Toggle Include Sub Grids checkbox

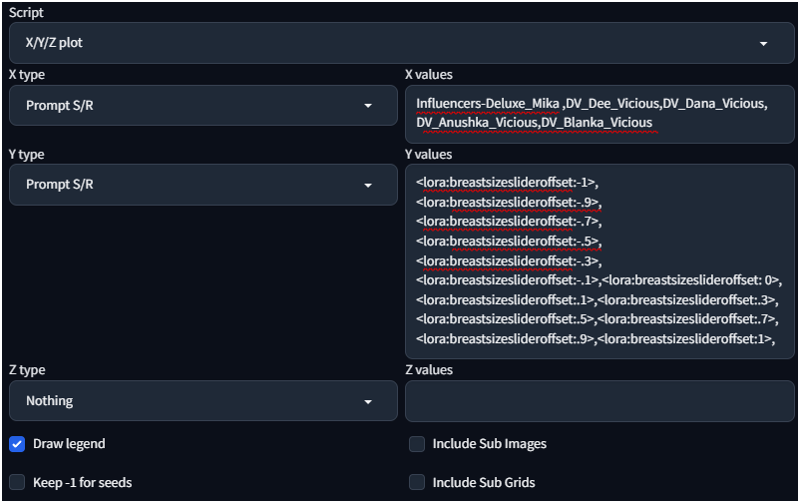[417, 482]
